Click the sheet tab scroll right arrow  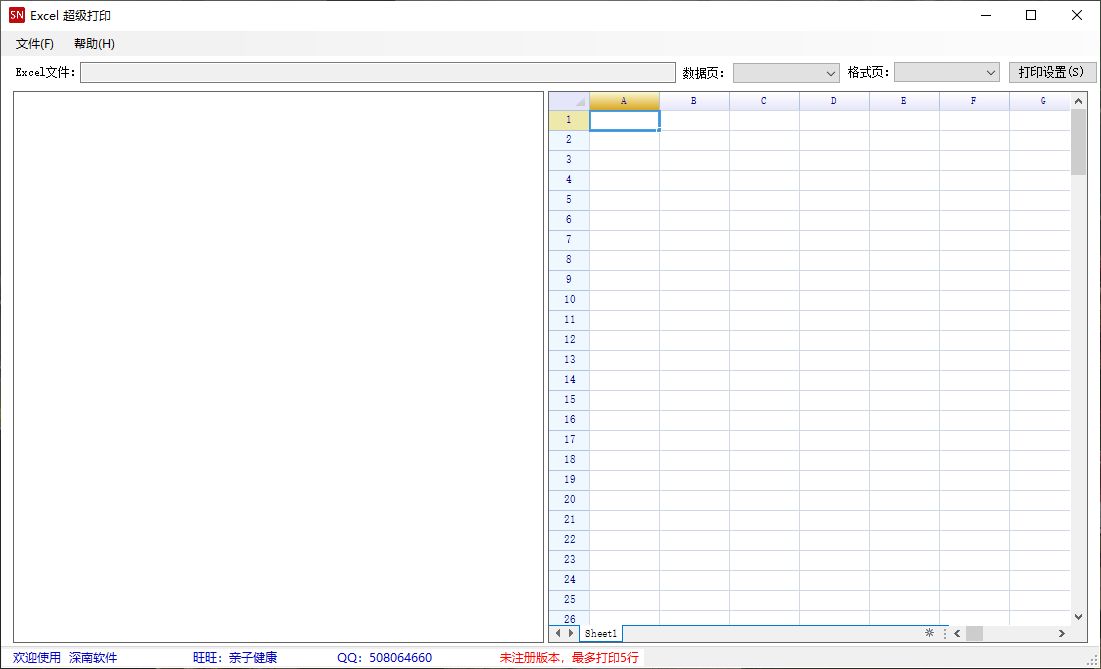tap(571, 633)
